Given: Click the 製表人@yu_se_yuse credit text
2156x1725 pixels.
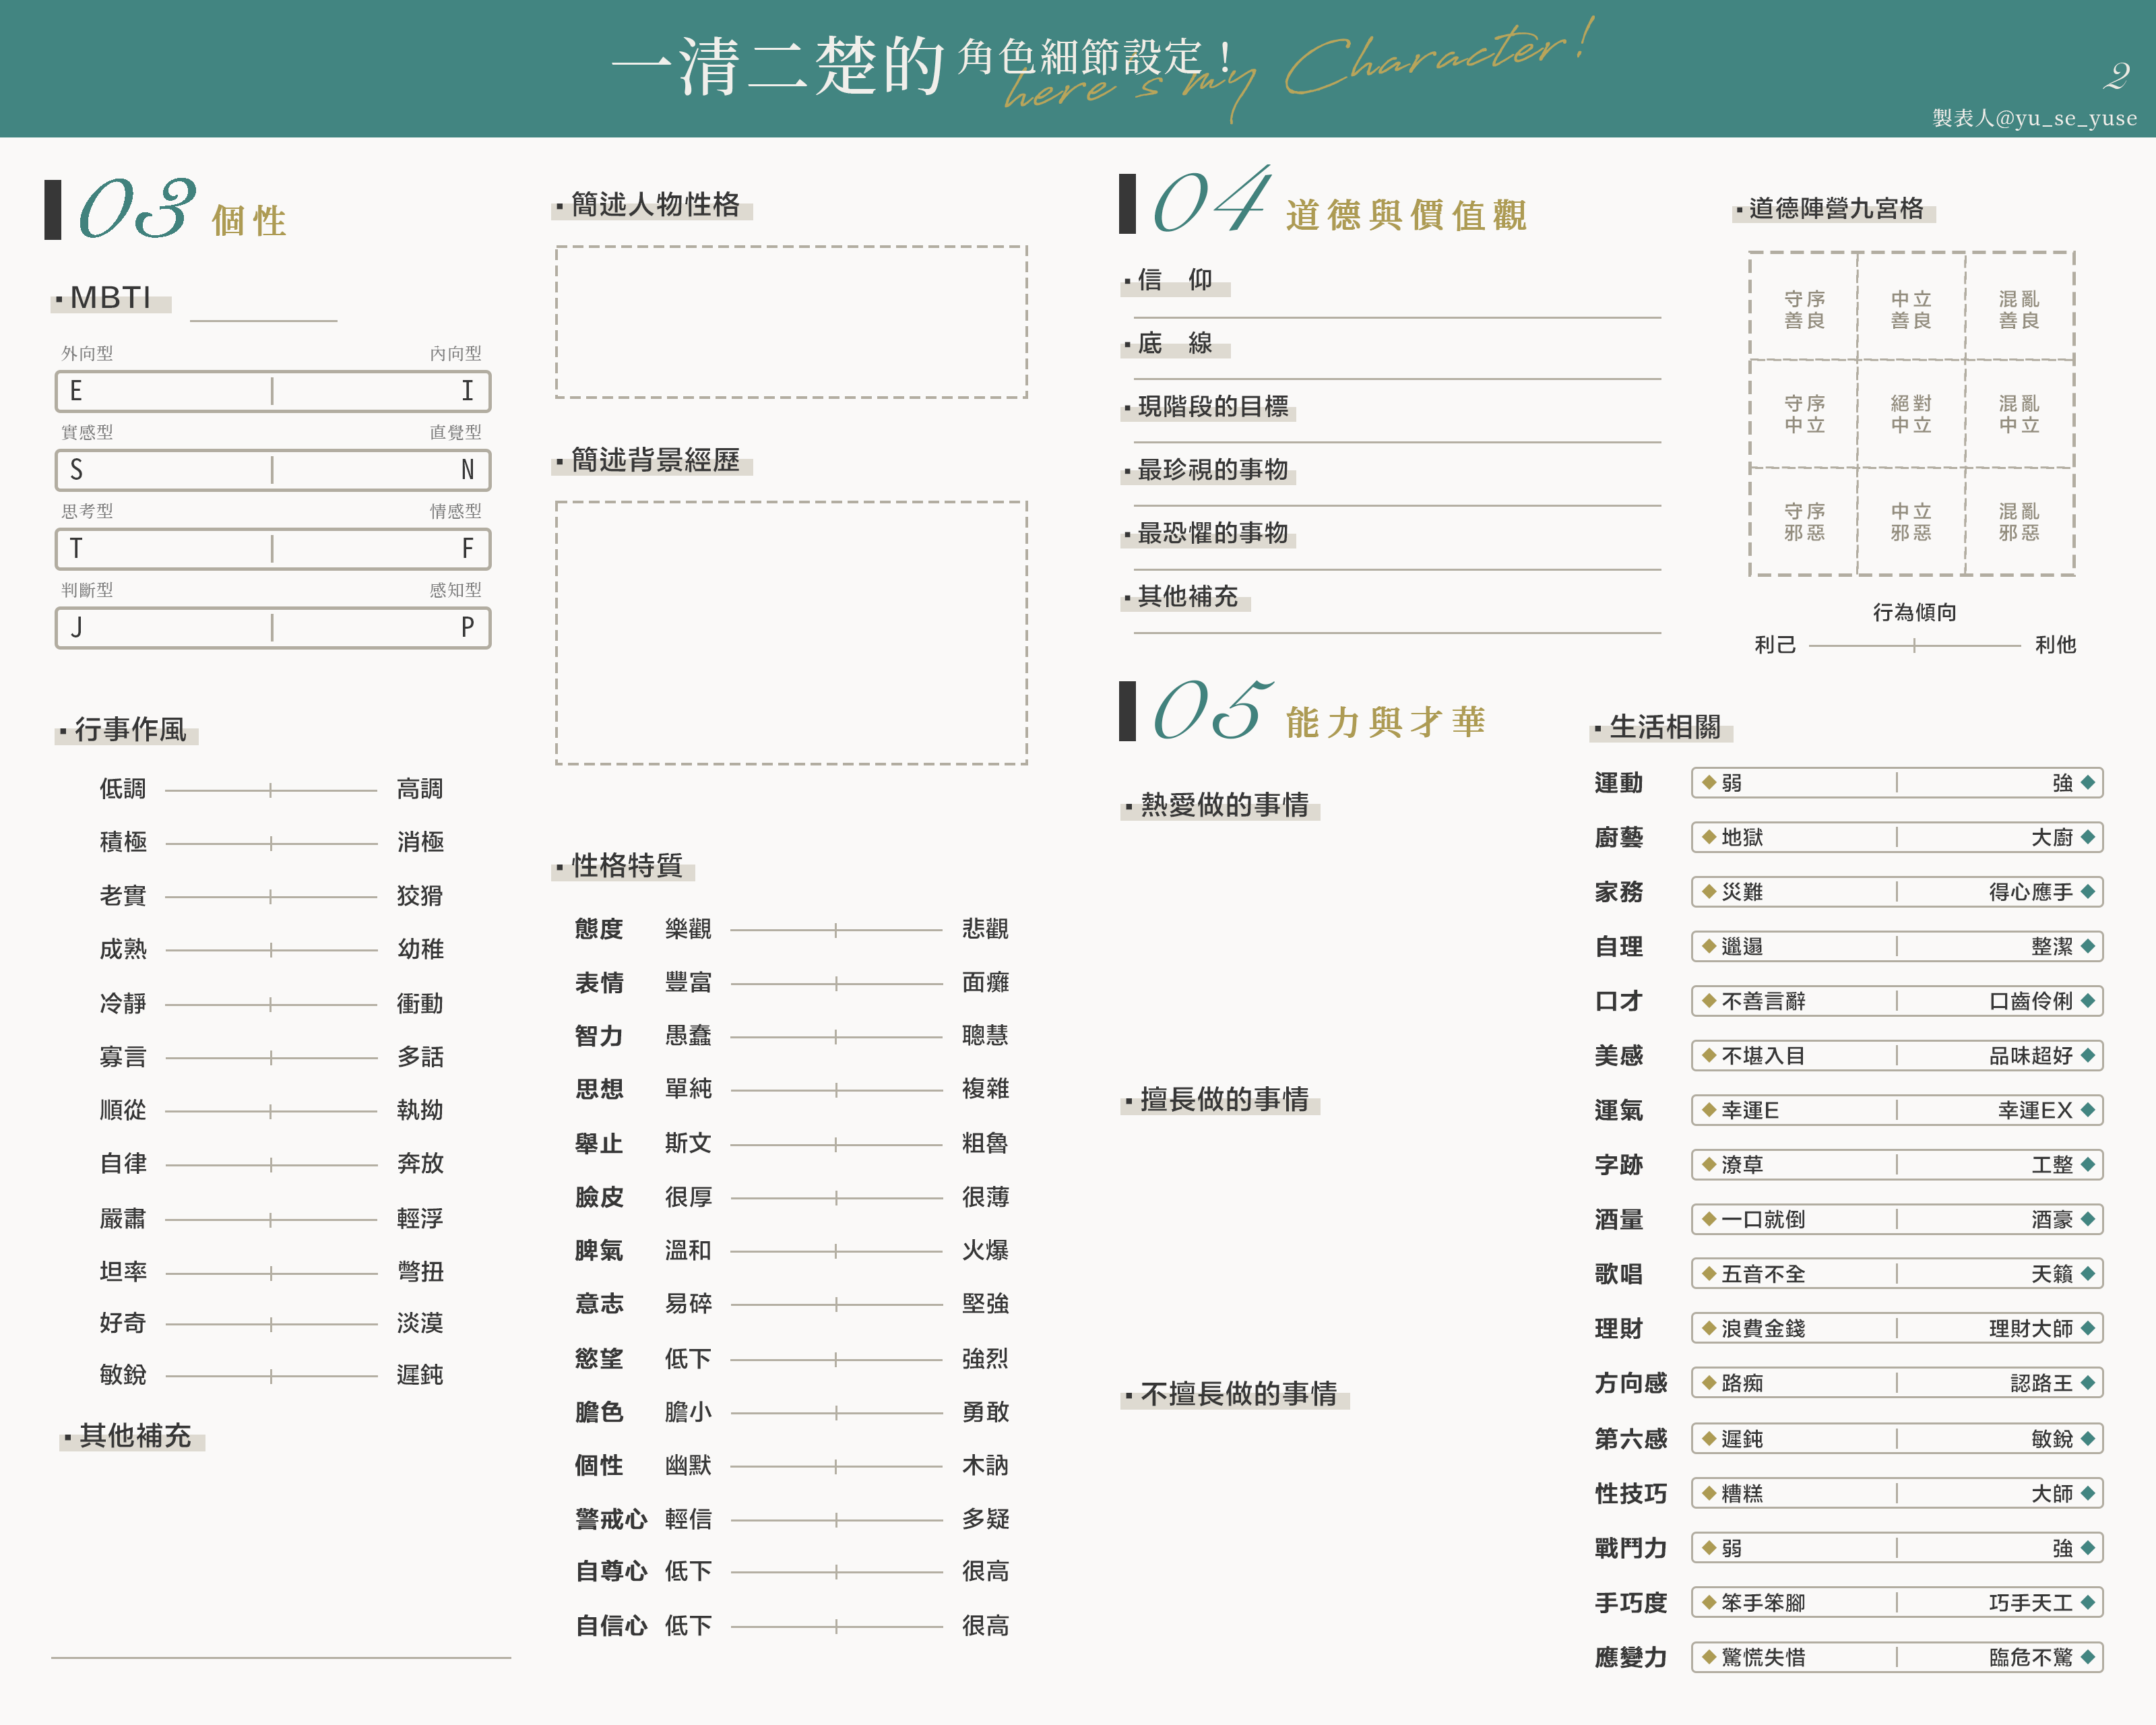Looking at the screenshot, I should pyautogui.click(x=2034, y=118).
